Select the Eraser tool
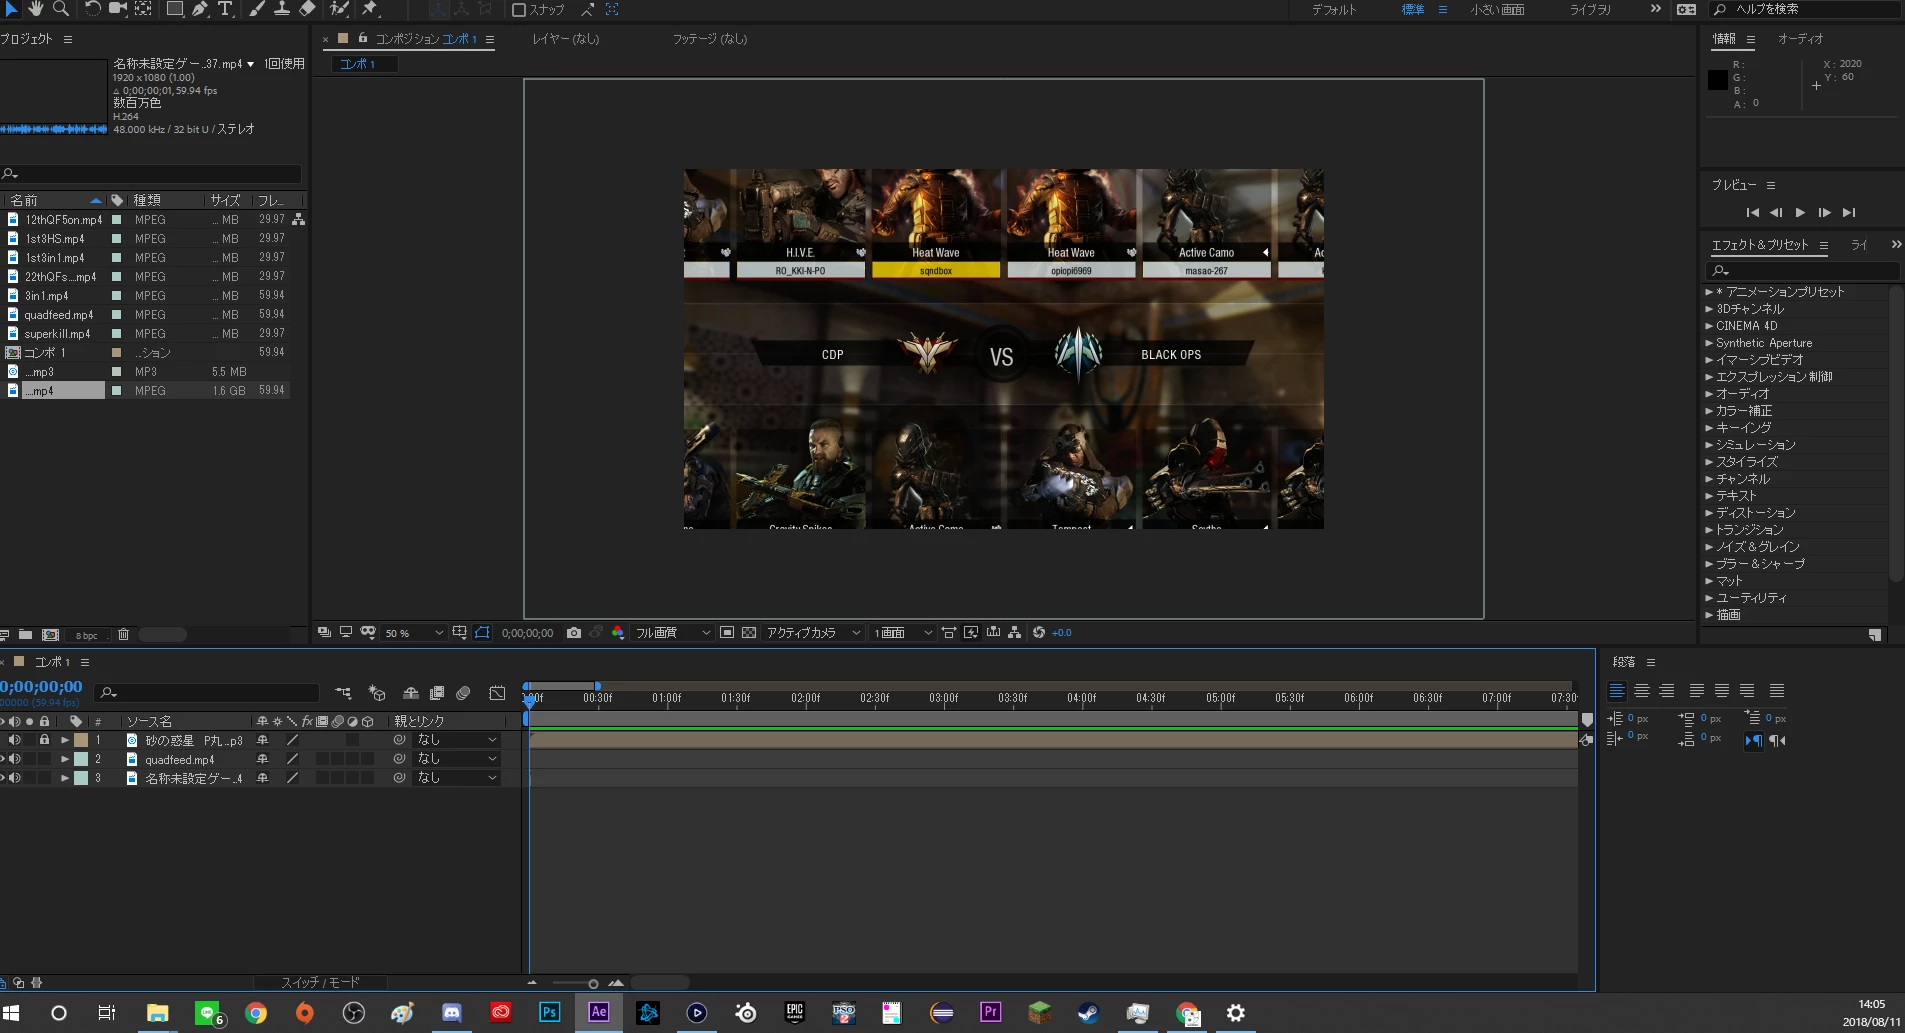 (x=307, y=9)
